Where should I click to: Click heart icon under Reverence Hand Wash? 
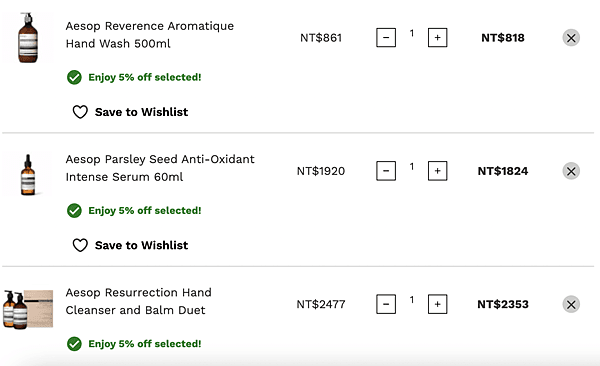click(x=80, y=112)
